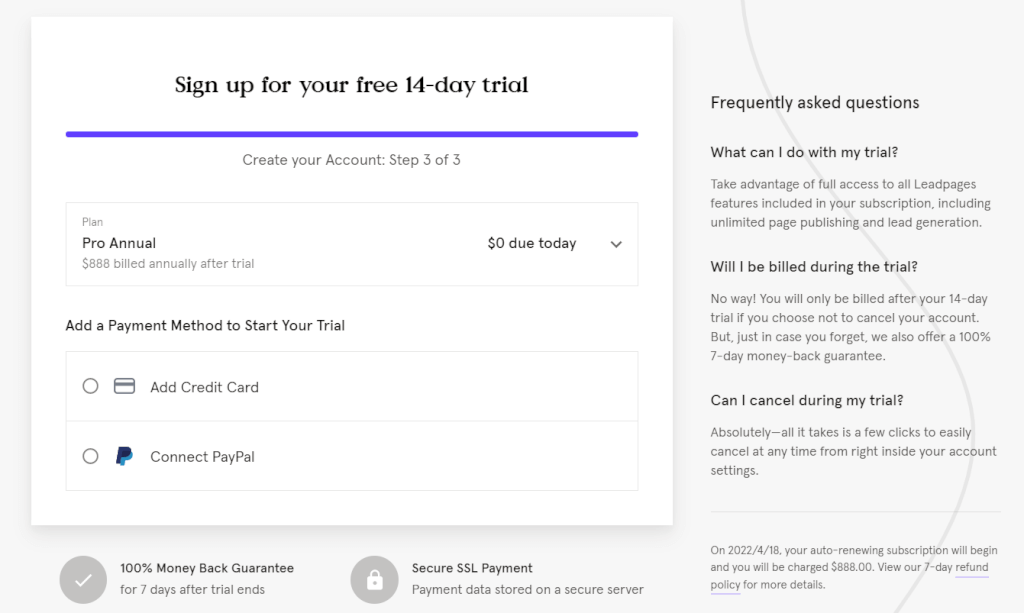Click the secure SSL padlock icon

point(374,580)
